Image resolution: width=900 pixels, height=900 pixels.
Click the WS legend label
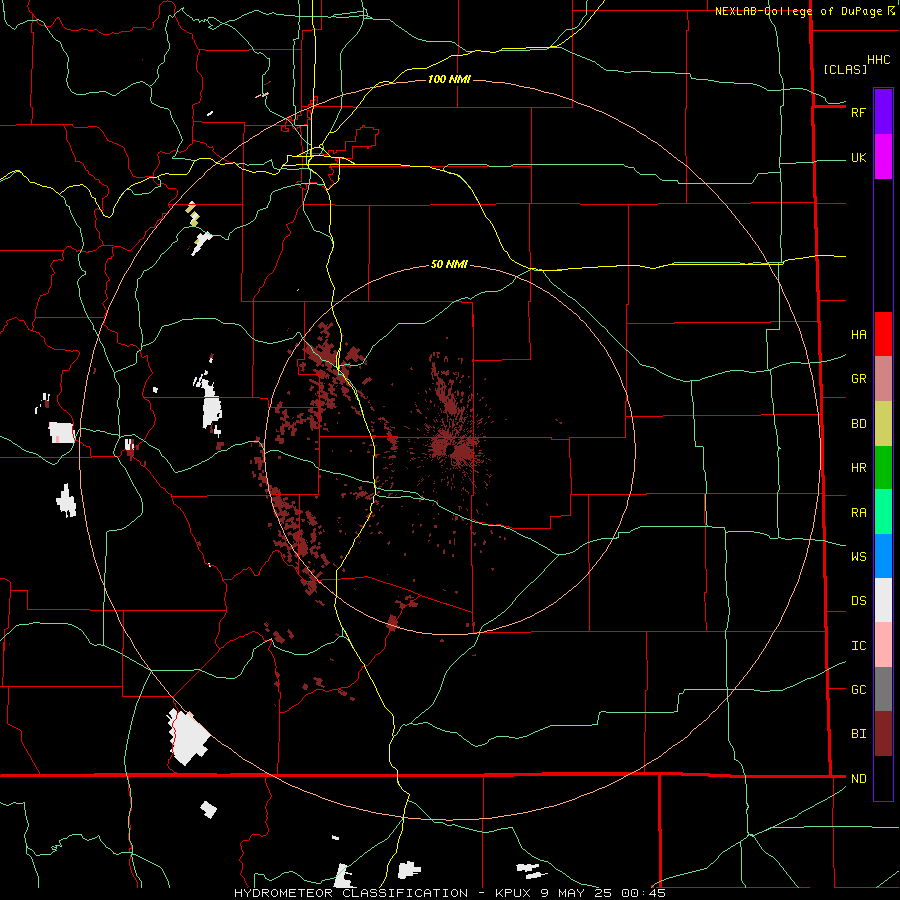(x=858, y=556)
